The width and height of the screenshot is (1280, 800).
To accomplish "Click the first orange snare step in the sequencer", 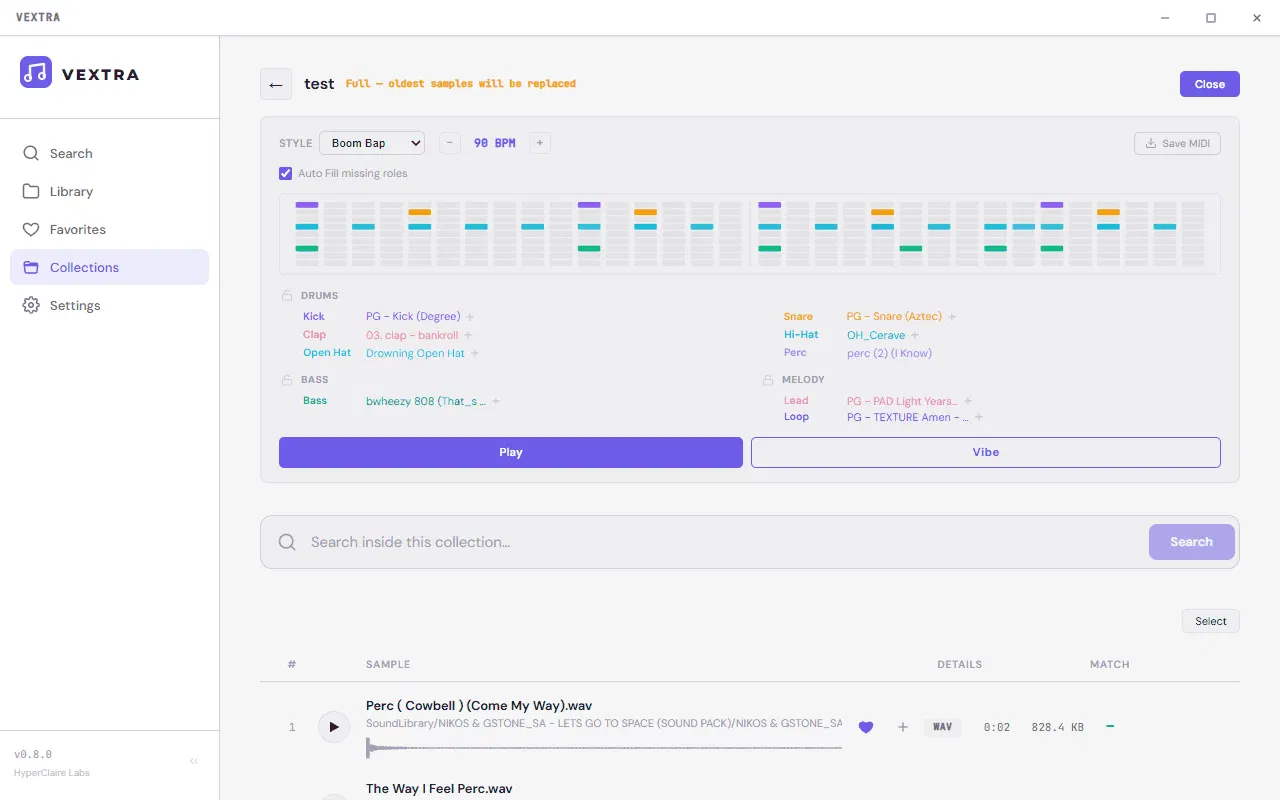I will (x=420, y=212).
